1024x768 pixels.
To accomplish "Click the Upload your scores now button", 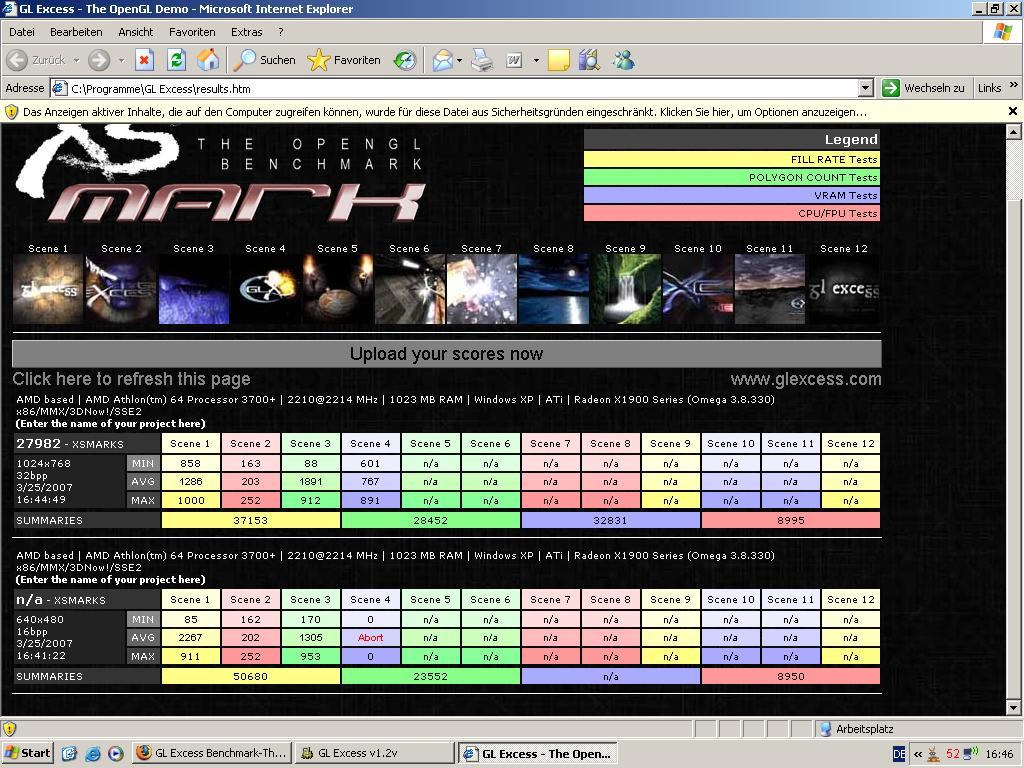I will pyautogui.click(x=447, y=354).
